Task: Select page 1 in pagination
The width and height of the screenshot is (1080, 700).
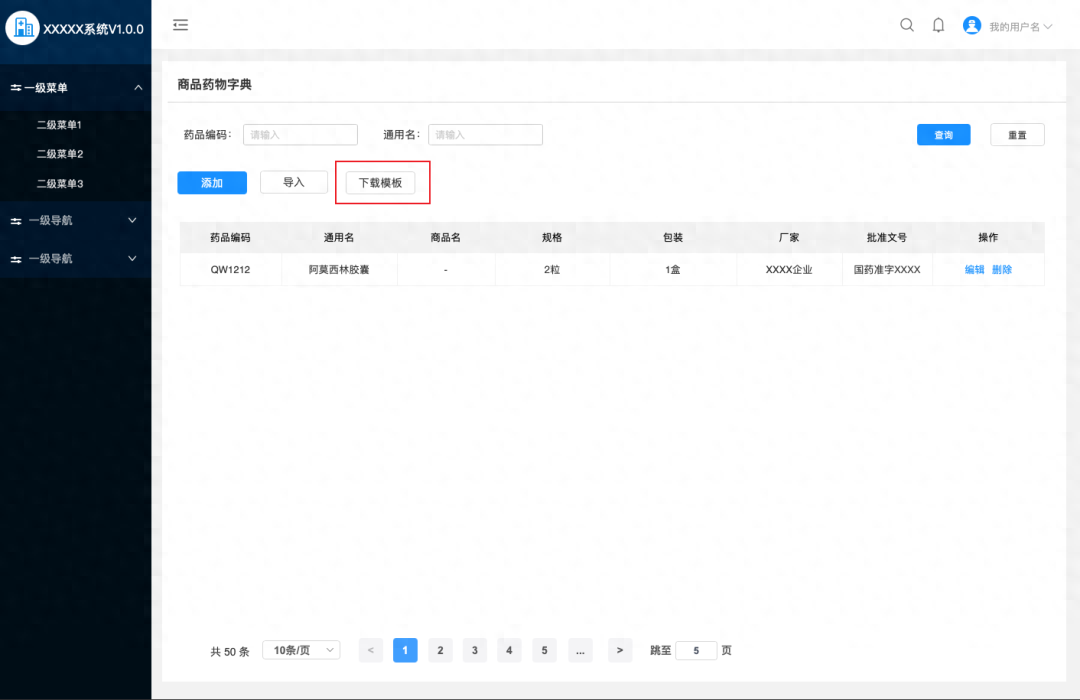Action: (405, 650)
